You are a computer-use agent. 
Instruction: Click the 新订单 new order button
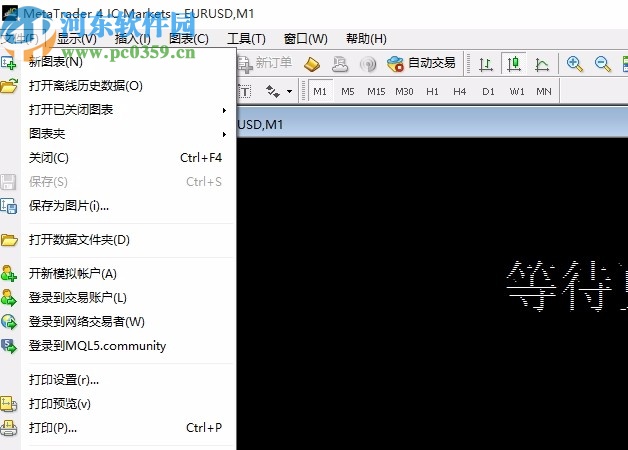point(264,63)
